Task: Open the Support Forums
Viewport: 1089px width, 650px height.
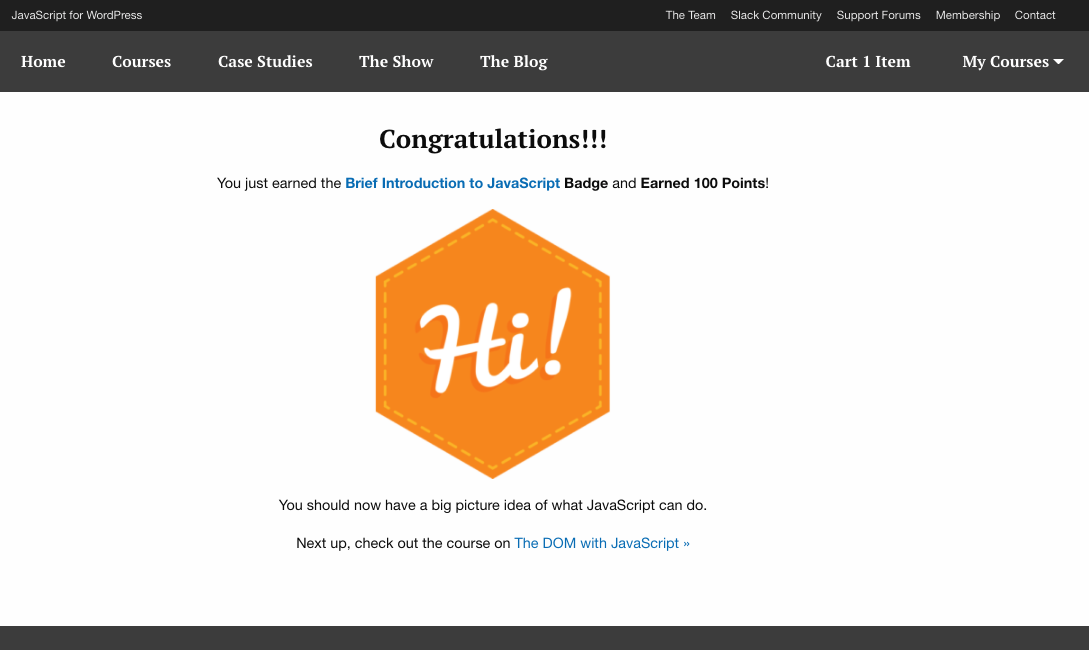Action: click(x=878, y=15)
